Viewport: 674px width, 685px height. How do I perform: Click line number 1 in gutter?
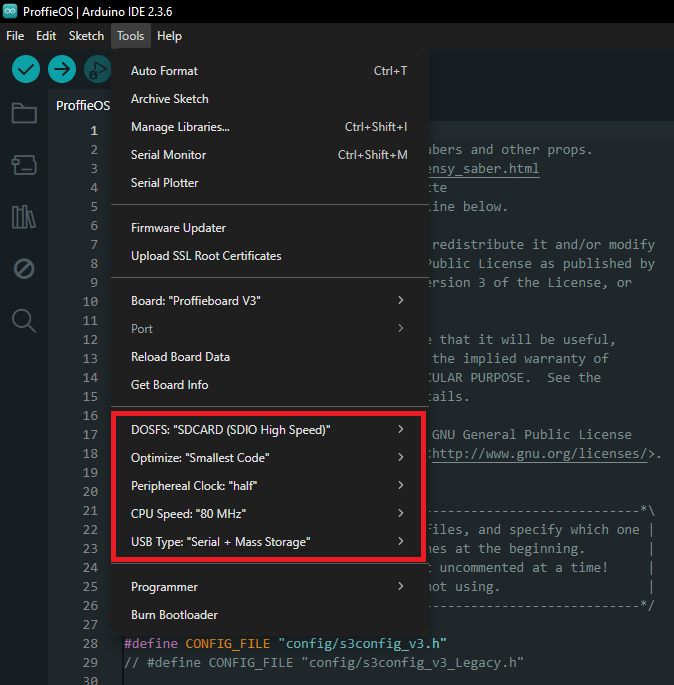coord(93,130)
